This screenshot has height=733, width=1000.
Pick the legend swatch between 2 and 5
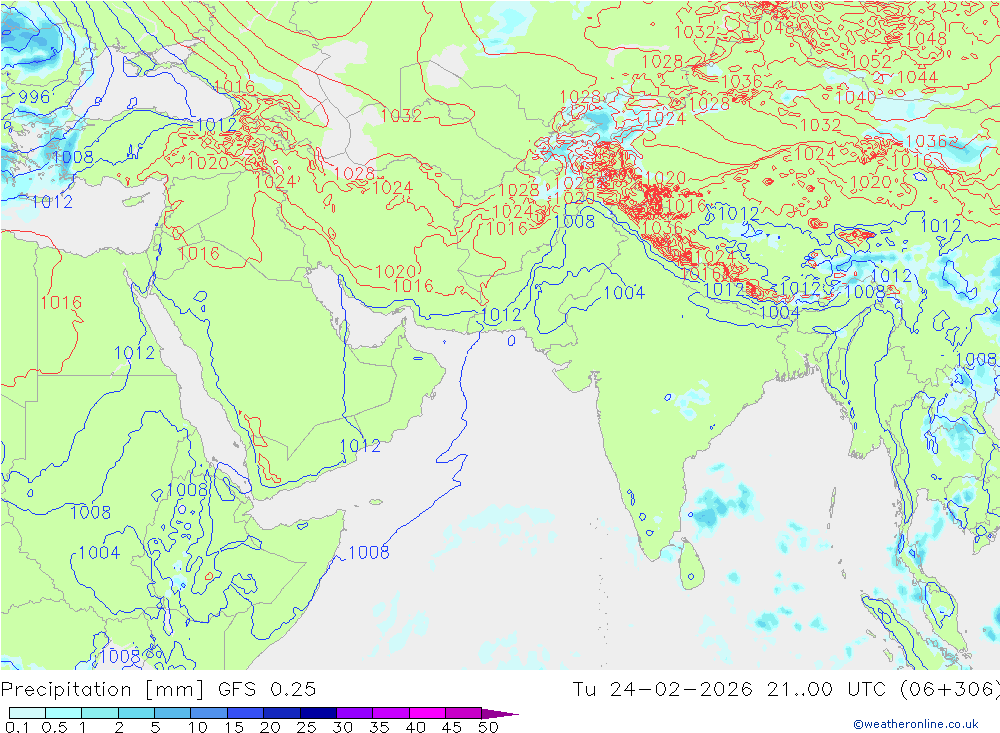[136, 713]
